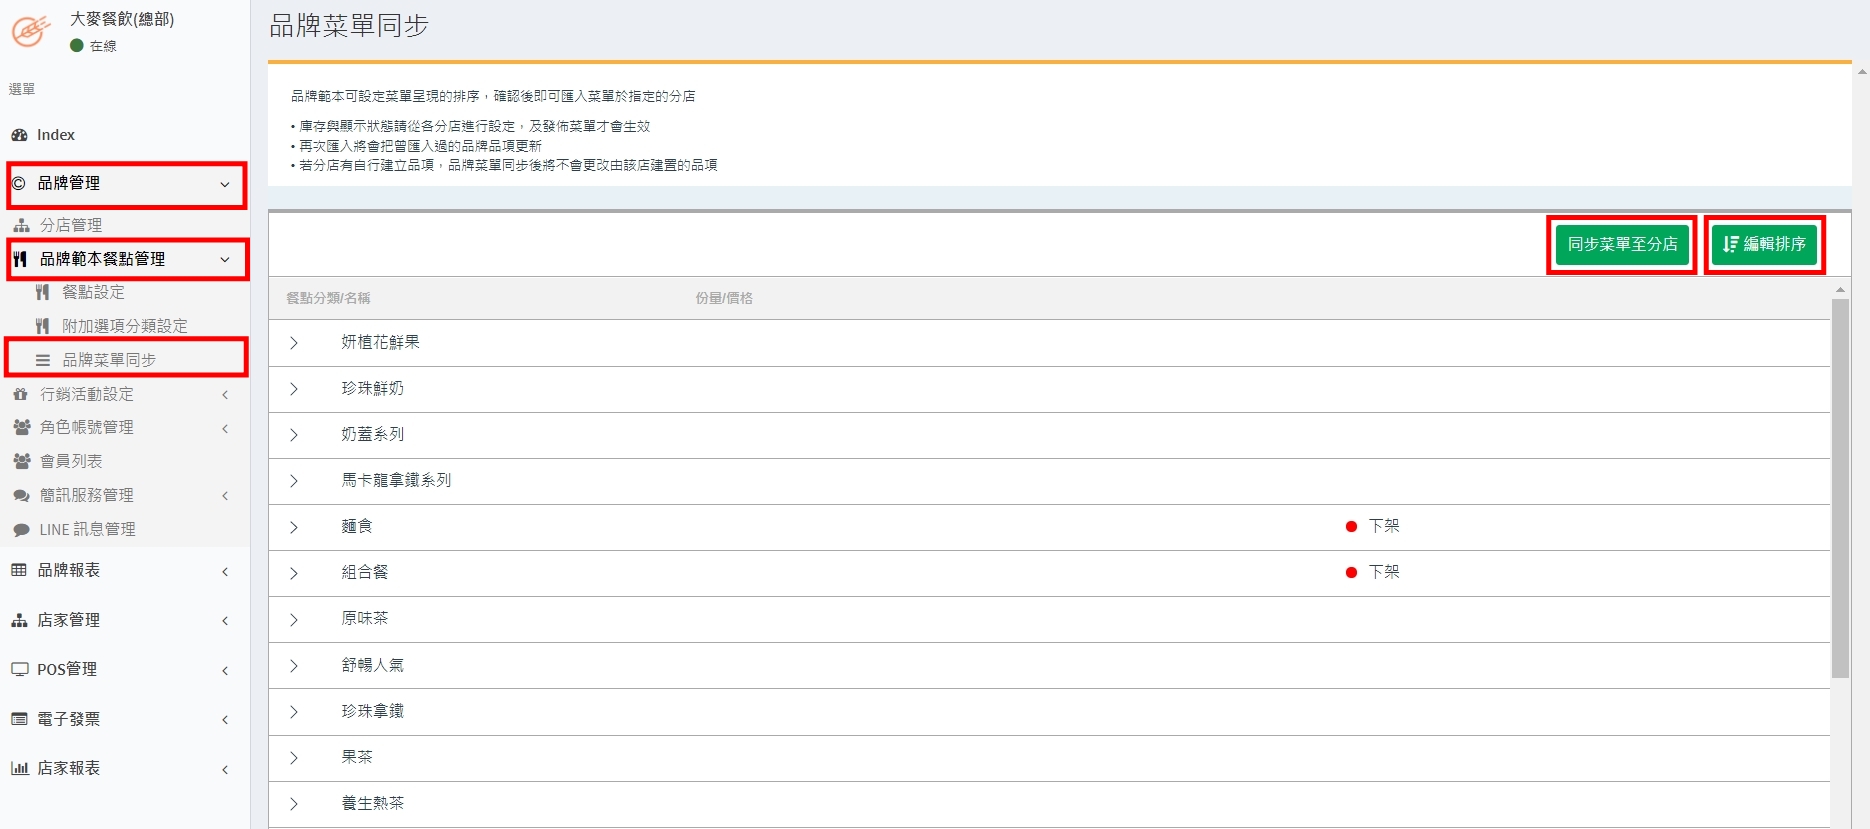This screenshot has height=829, width=1870.
Task: Expand the 珍珠拿鐵 category row
Action: pyautogui.click(x=294, y=712)
